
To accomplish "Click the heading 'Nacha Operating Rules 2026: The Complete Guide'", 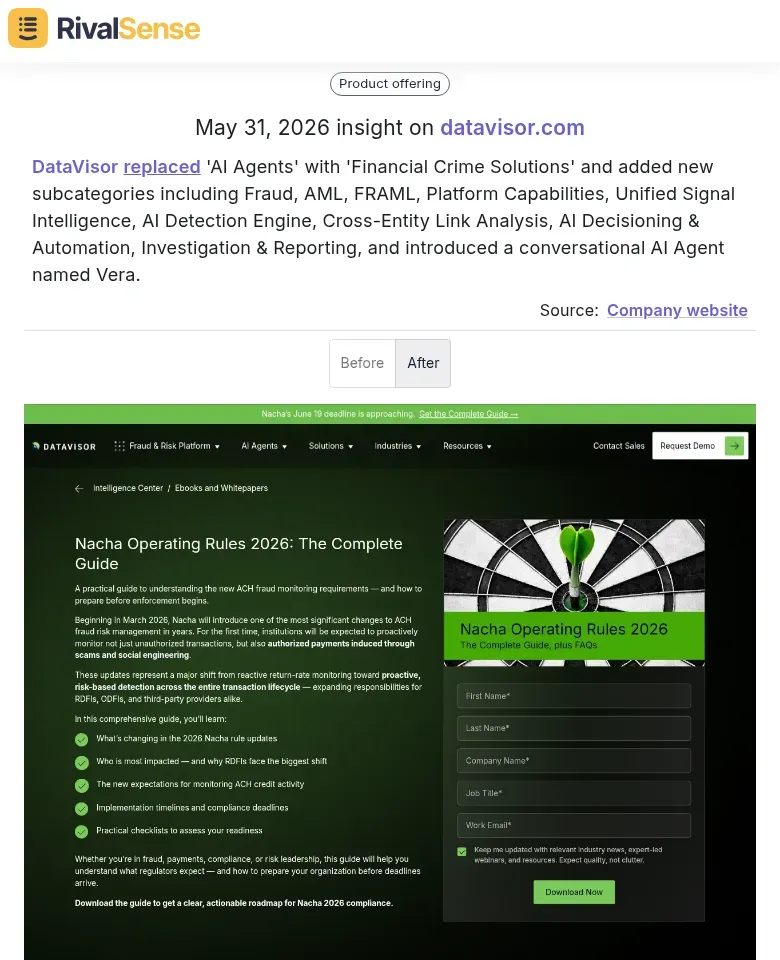I will [239, 553].
